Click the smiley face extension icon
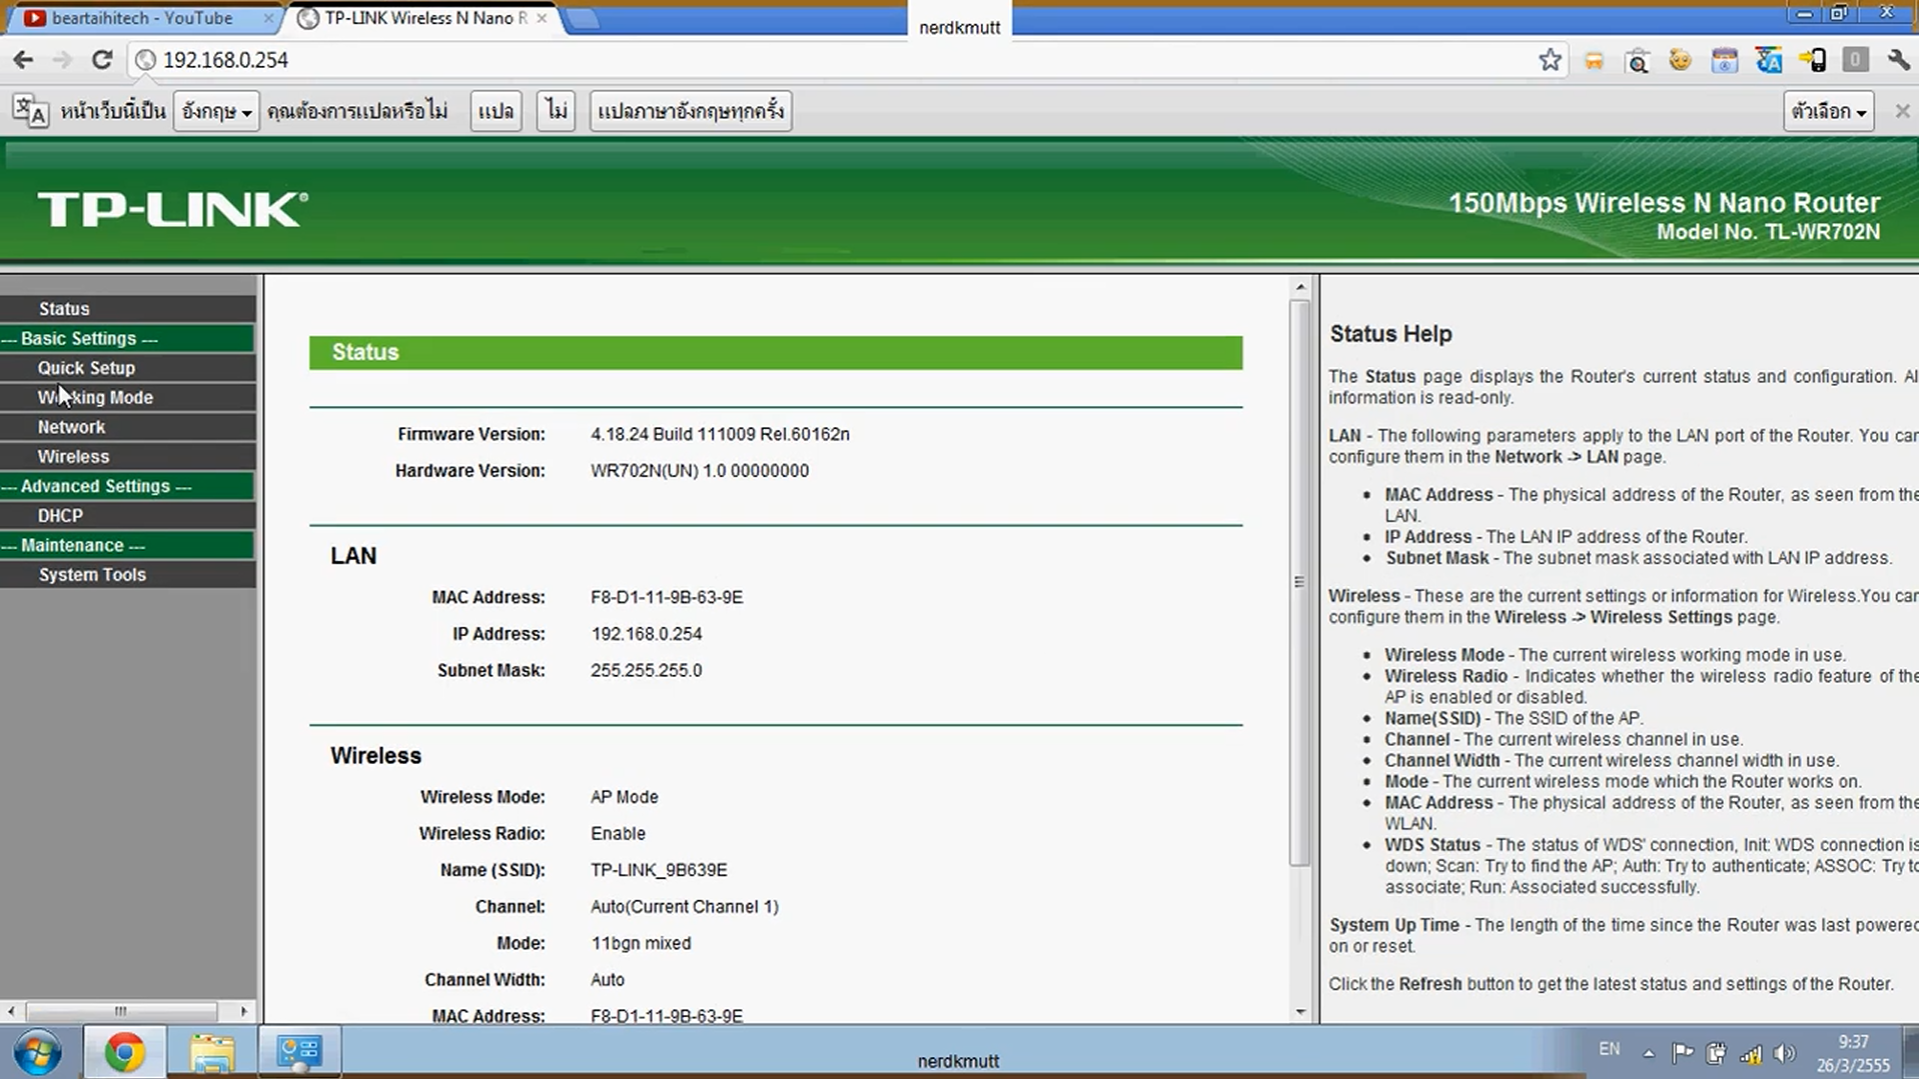Viewport: 1919px width, 1079px height. pyautogui.click(x=1680, y=61)
